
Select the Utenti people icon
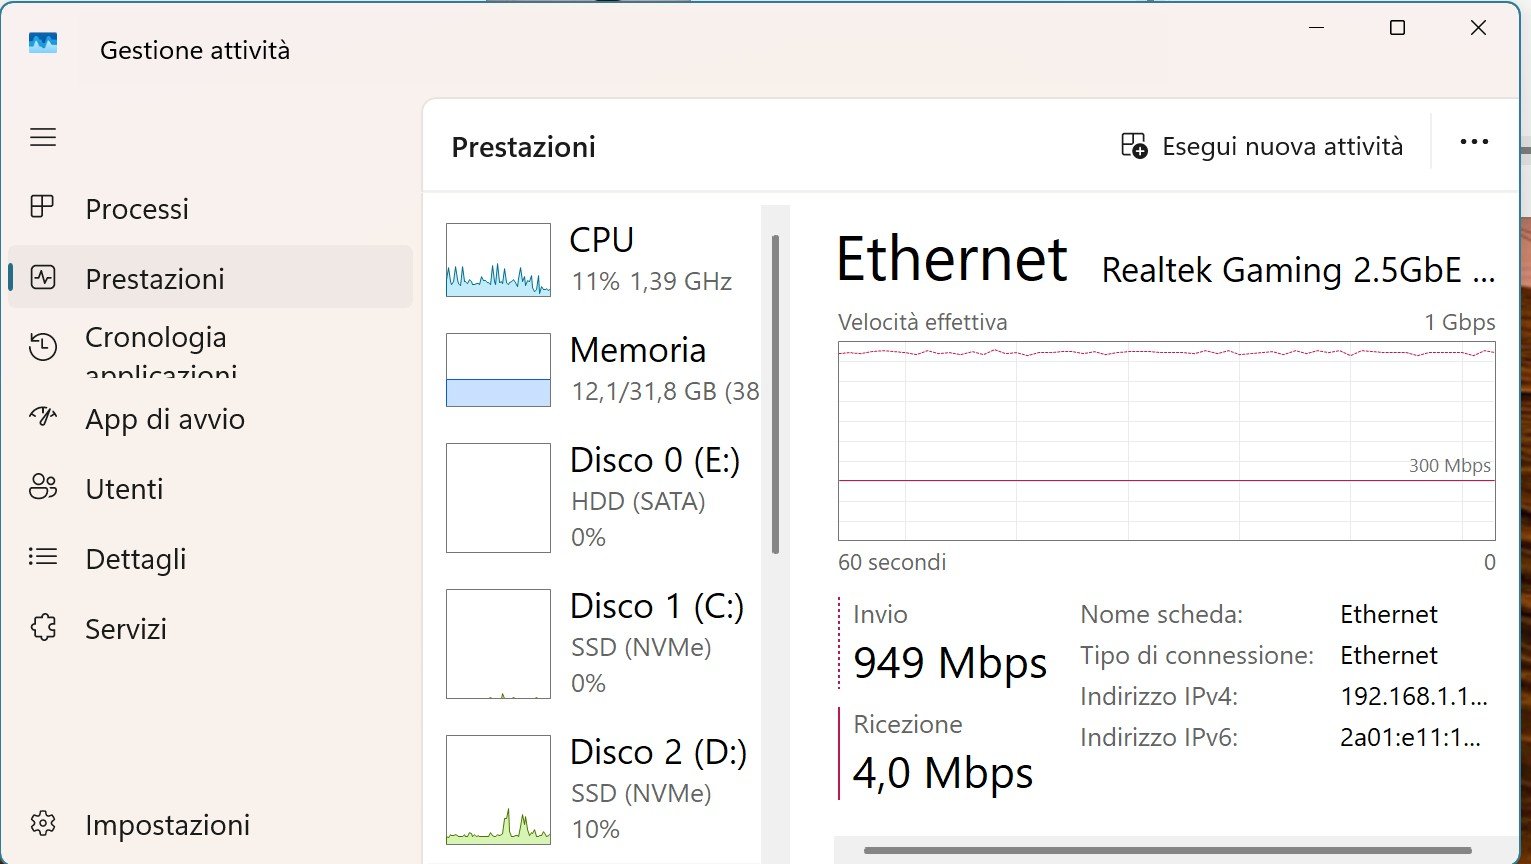coord(43,487)
